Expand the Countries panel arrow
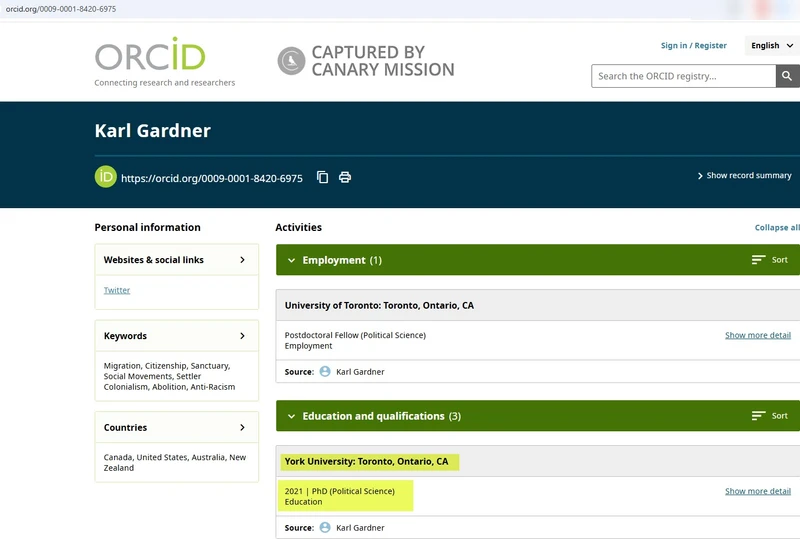Screen dimensions: 800x539 [x=242, y=428]
